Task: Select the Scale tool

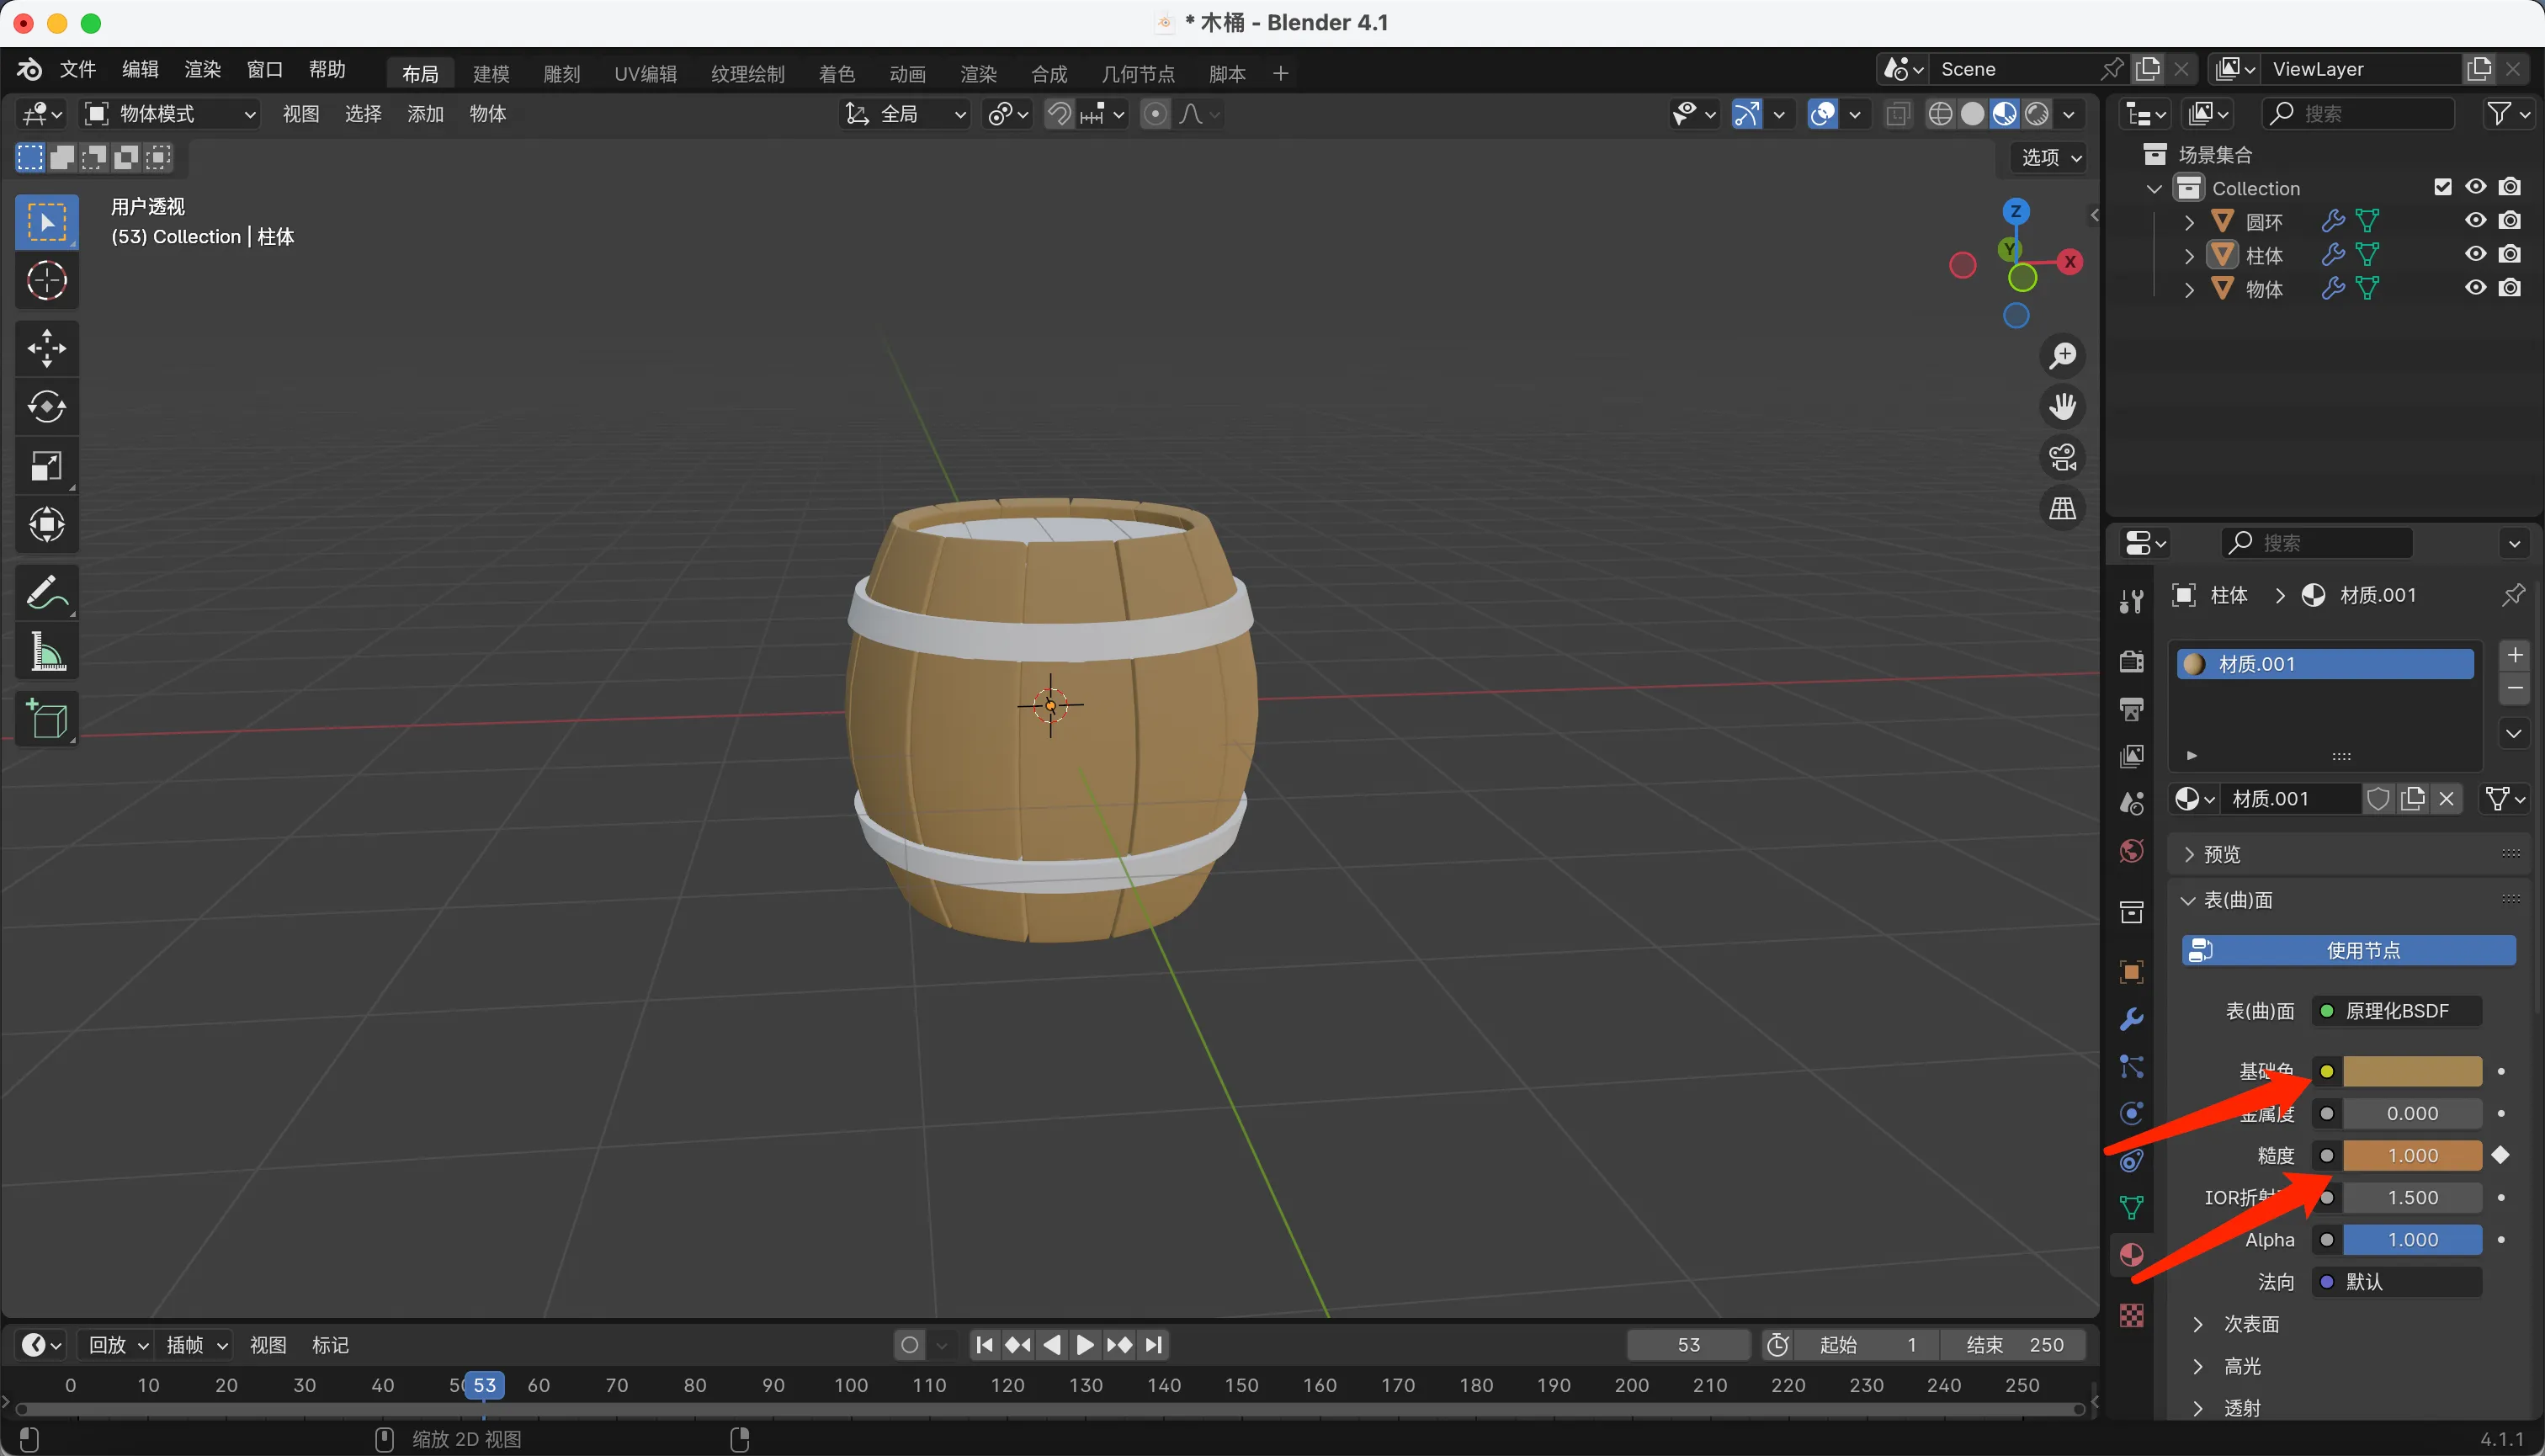Action: pos(46,466)
